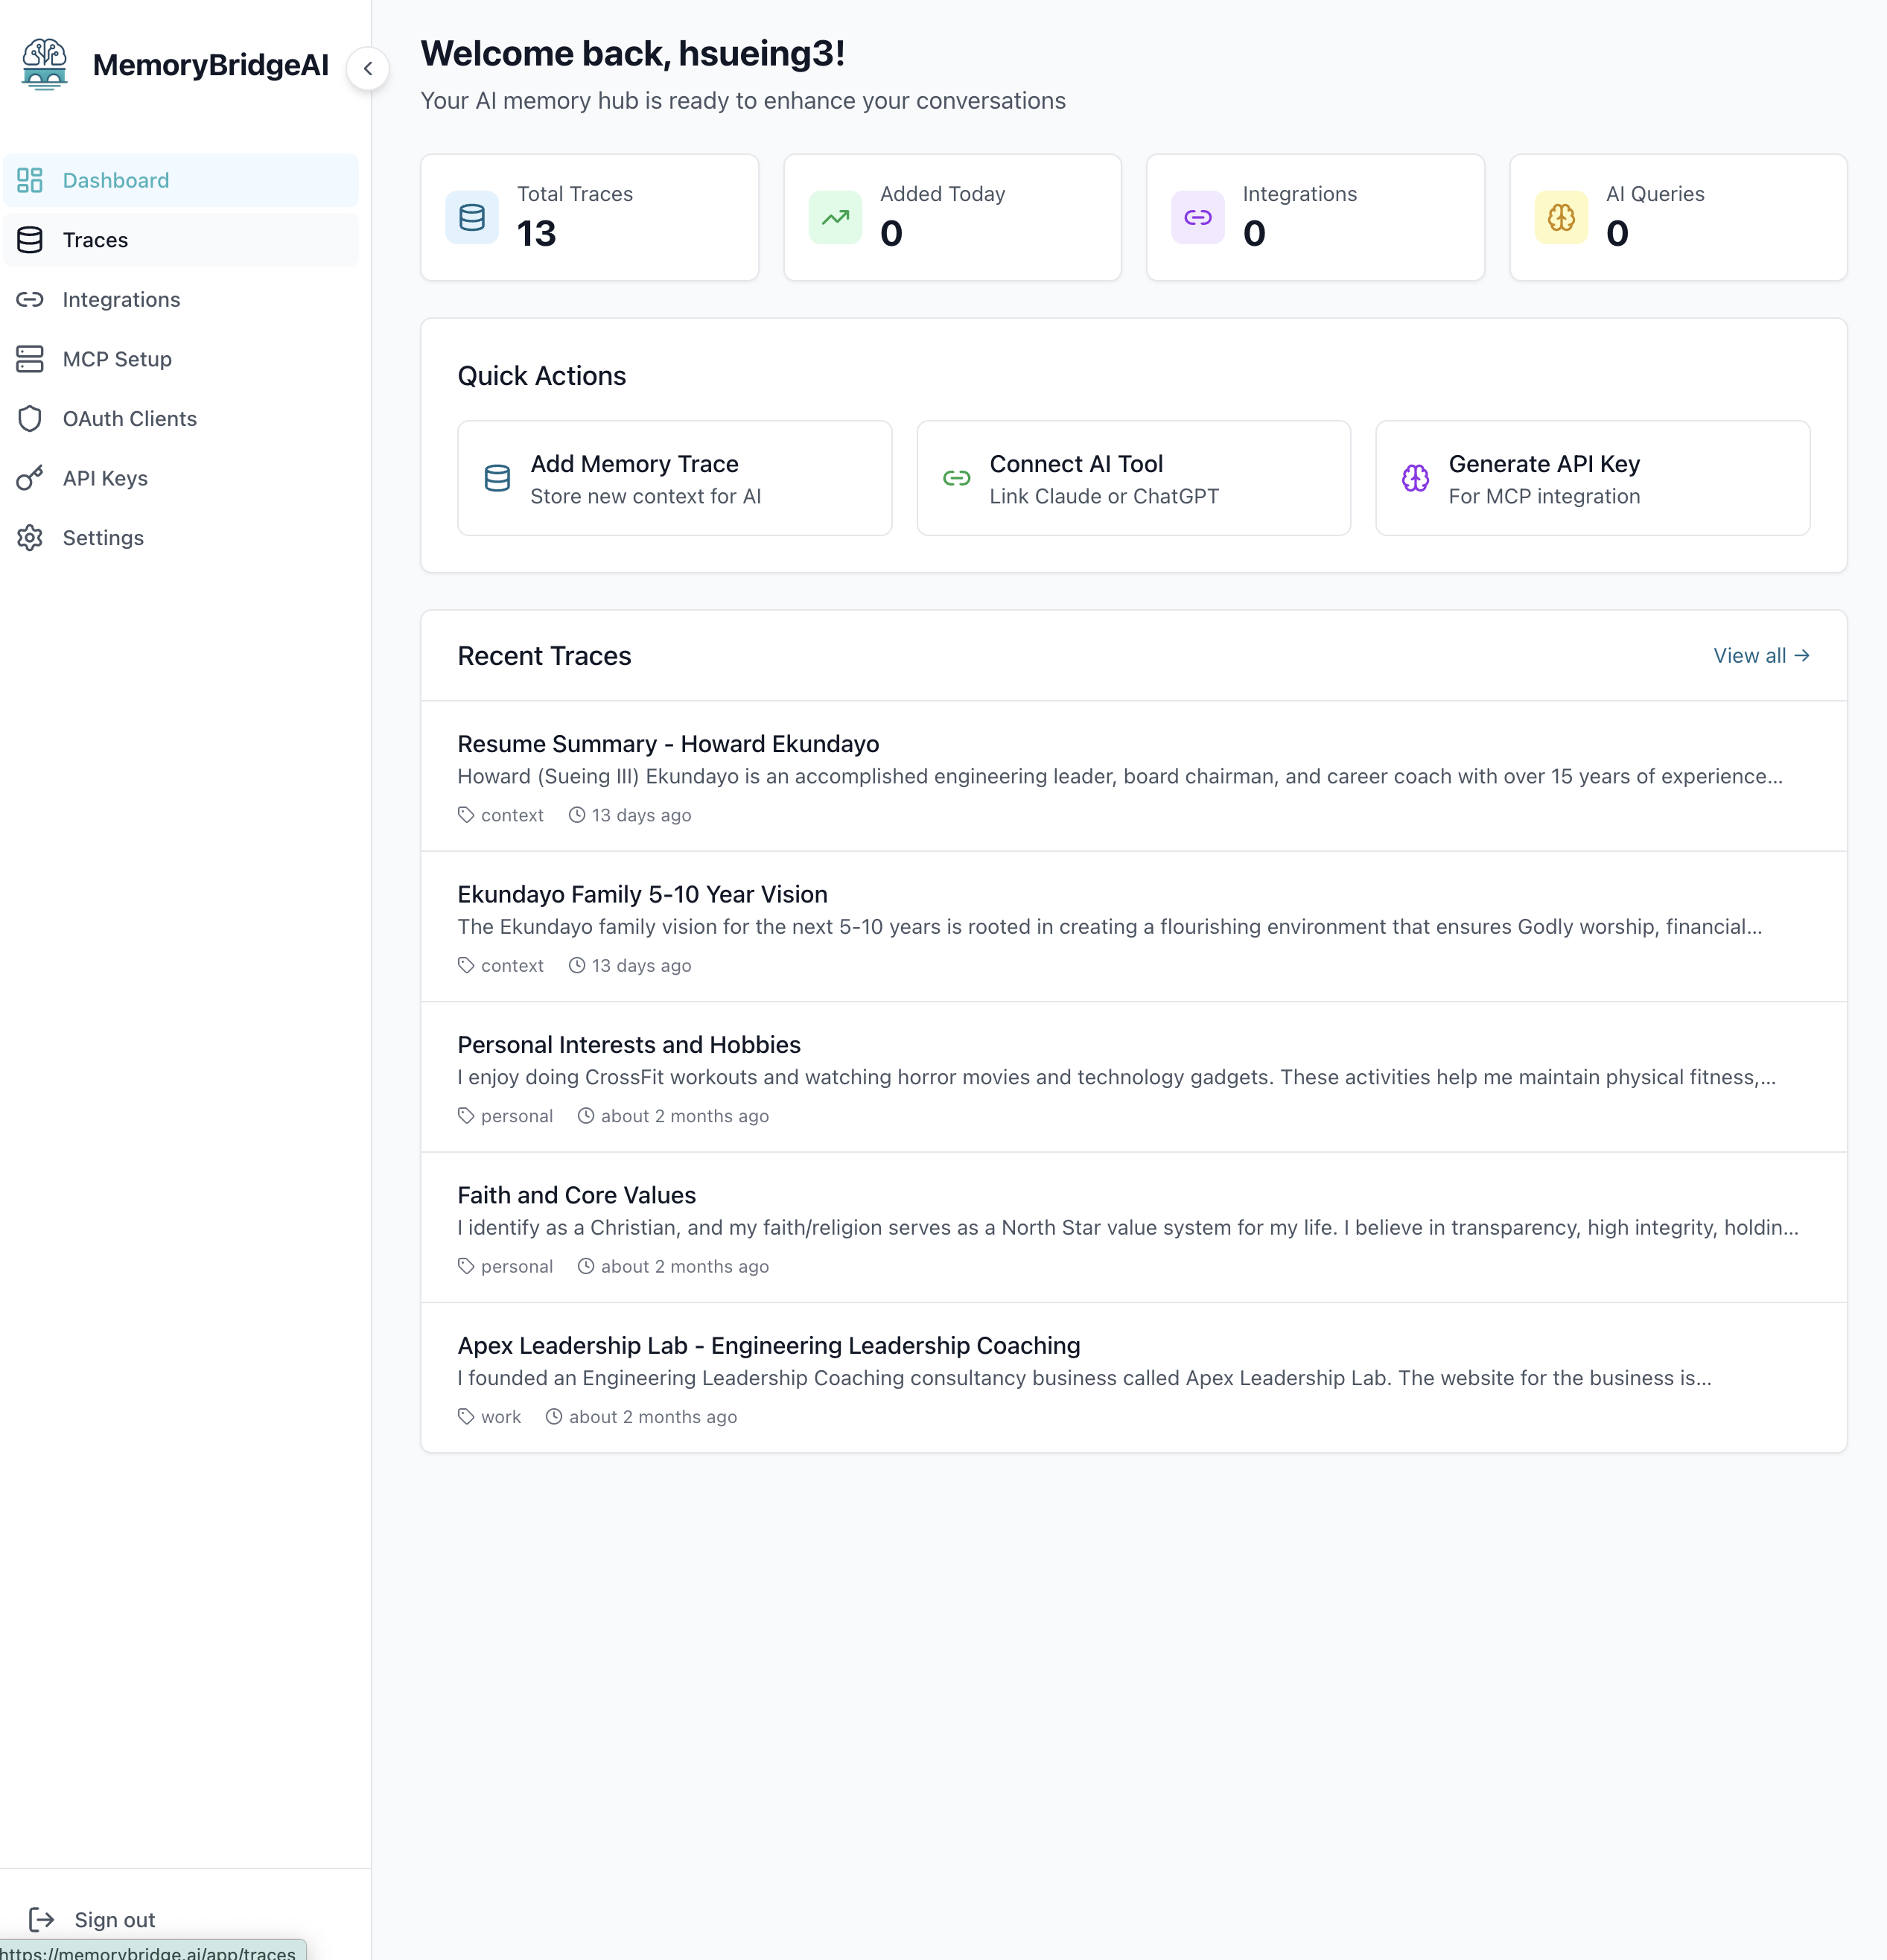Click the Total Traces database icon

pos(472,217)
